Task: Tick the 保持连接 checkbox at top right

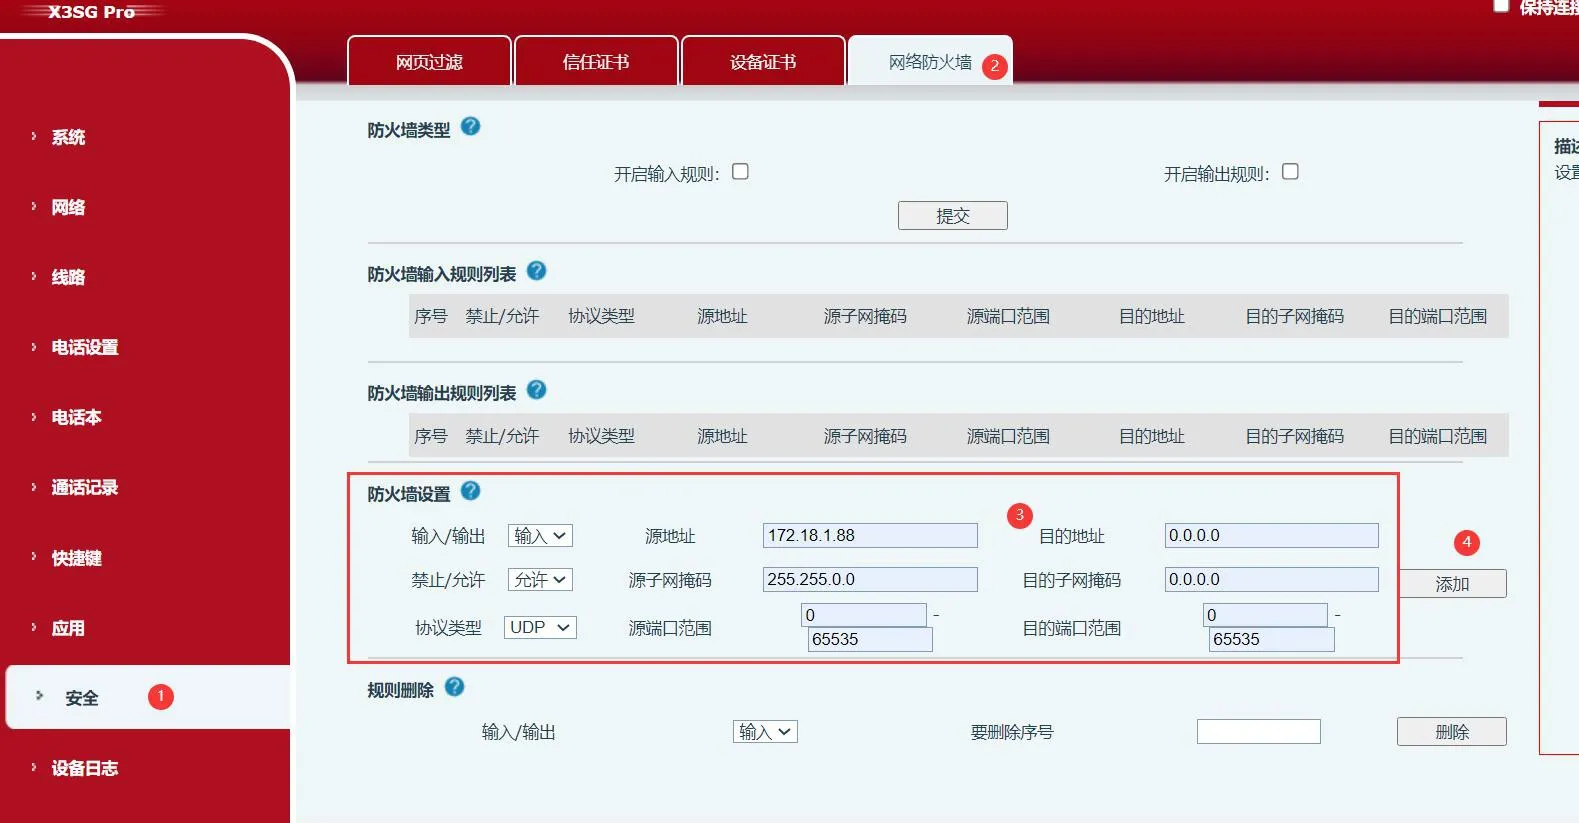Action: tap(1501, 6)
